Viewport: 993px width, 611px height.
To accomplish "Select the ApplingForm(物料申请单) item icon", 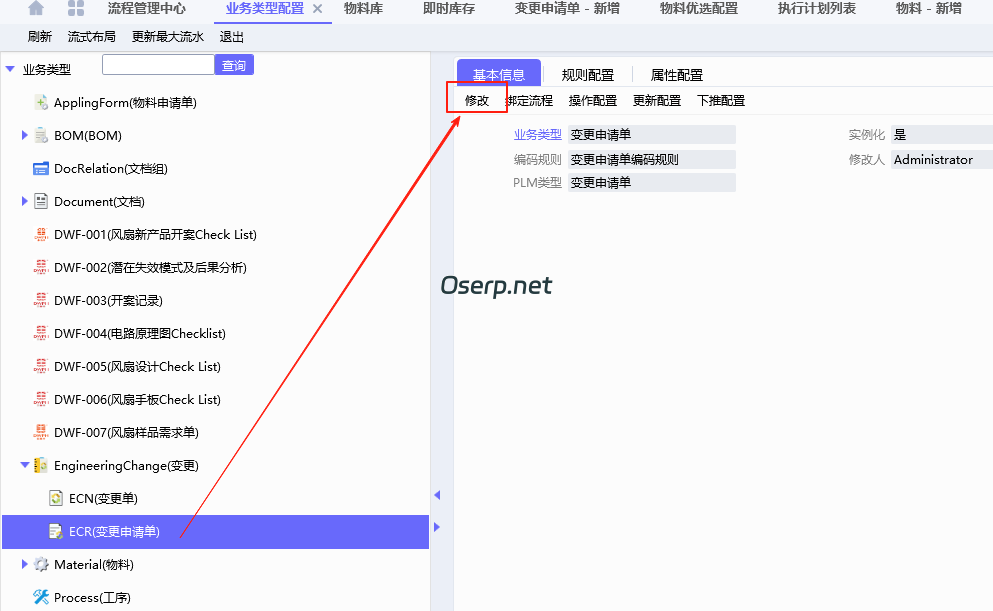I will (x=42, y=103).
